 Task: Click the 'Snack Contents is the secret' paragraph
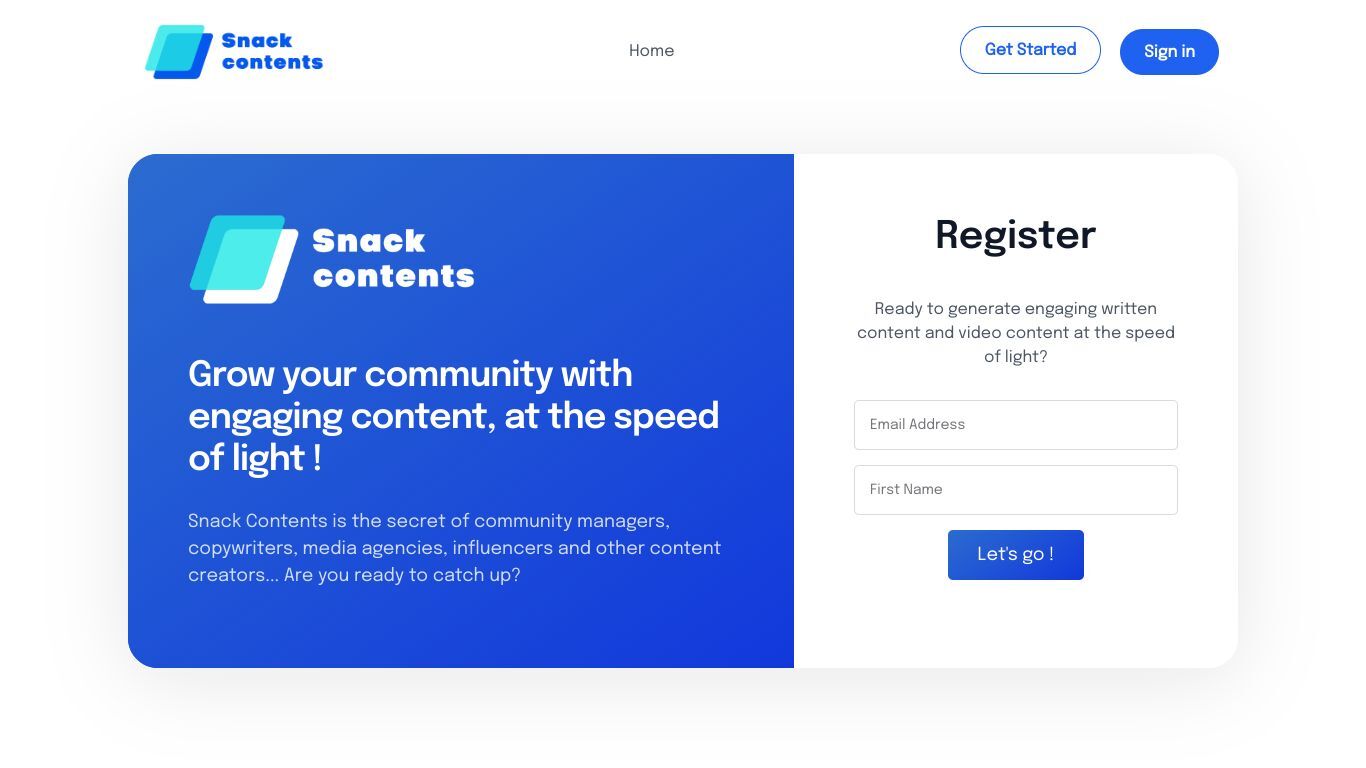(x=454, y=548)
